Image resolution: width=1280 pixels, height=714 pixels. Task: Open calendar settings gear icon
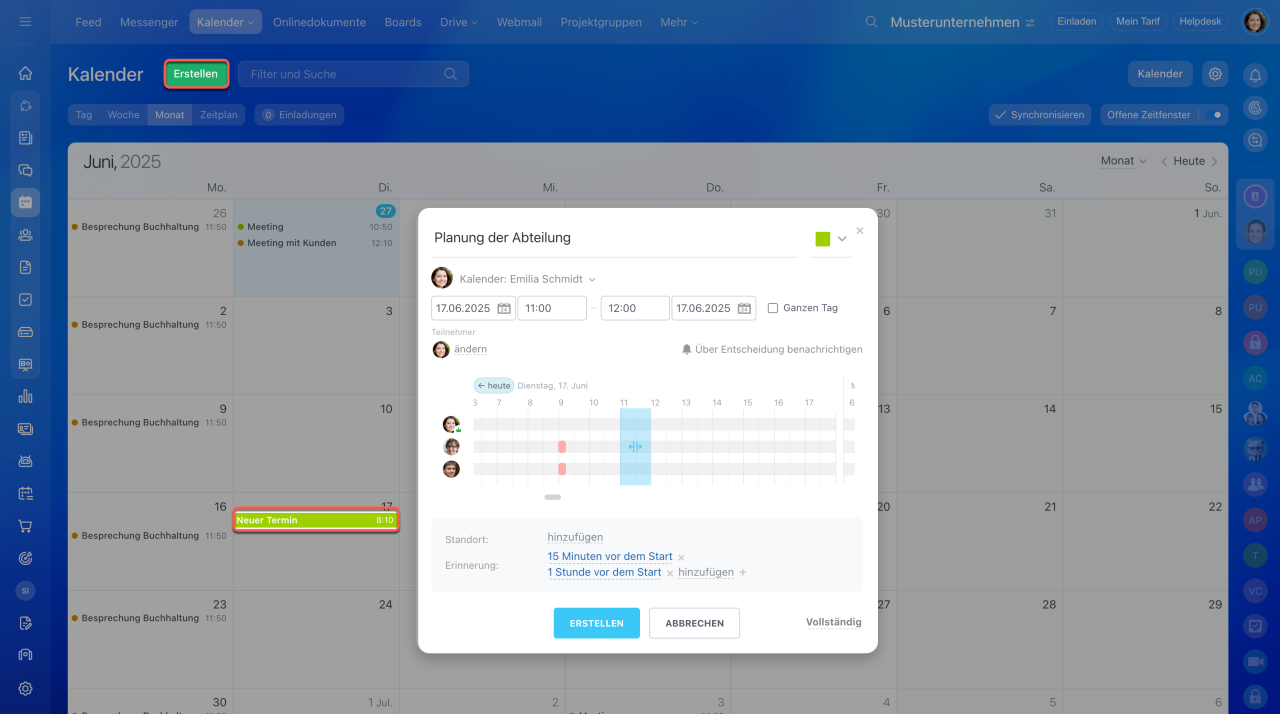coord(1215,74)
